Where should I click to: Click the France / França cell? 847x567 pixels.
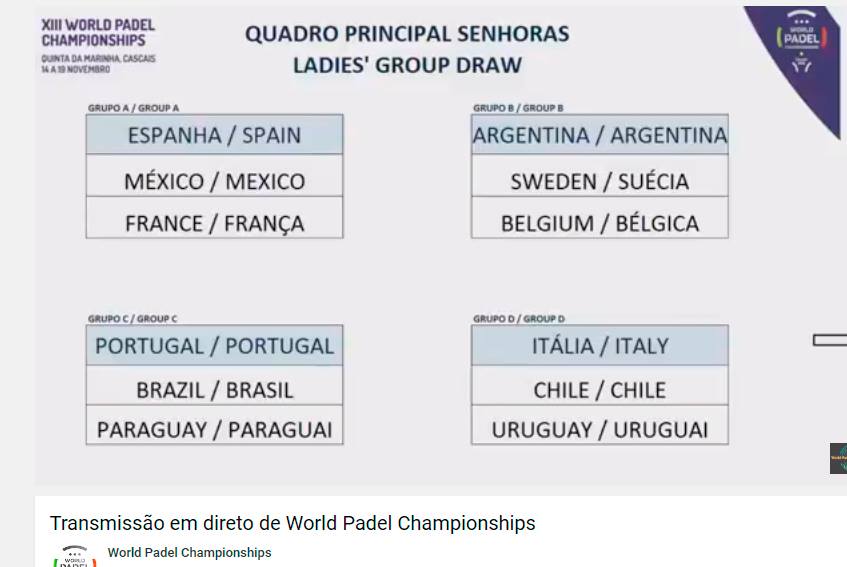pyautogui.click(x=214, y=218)
